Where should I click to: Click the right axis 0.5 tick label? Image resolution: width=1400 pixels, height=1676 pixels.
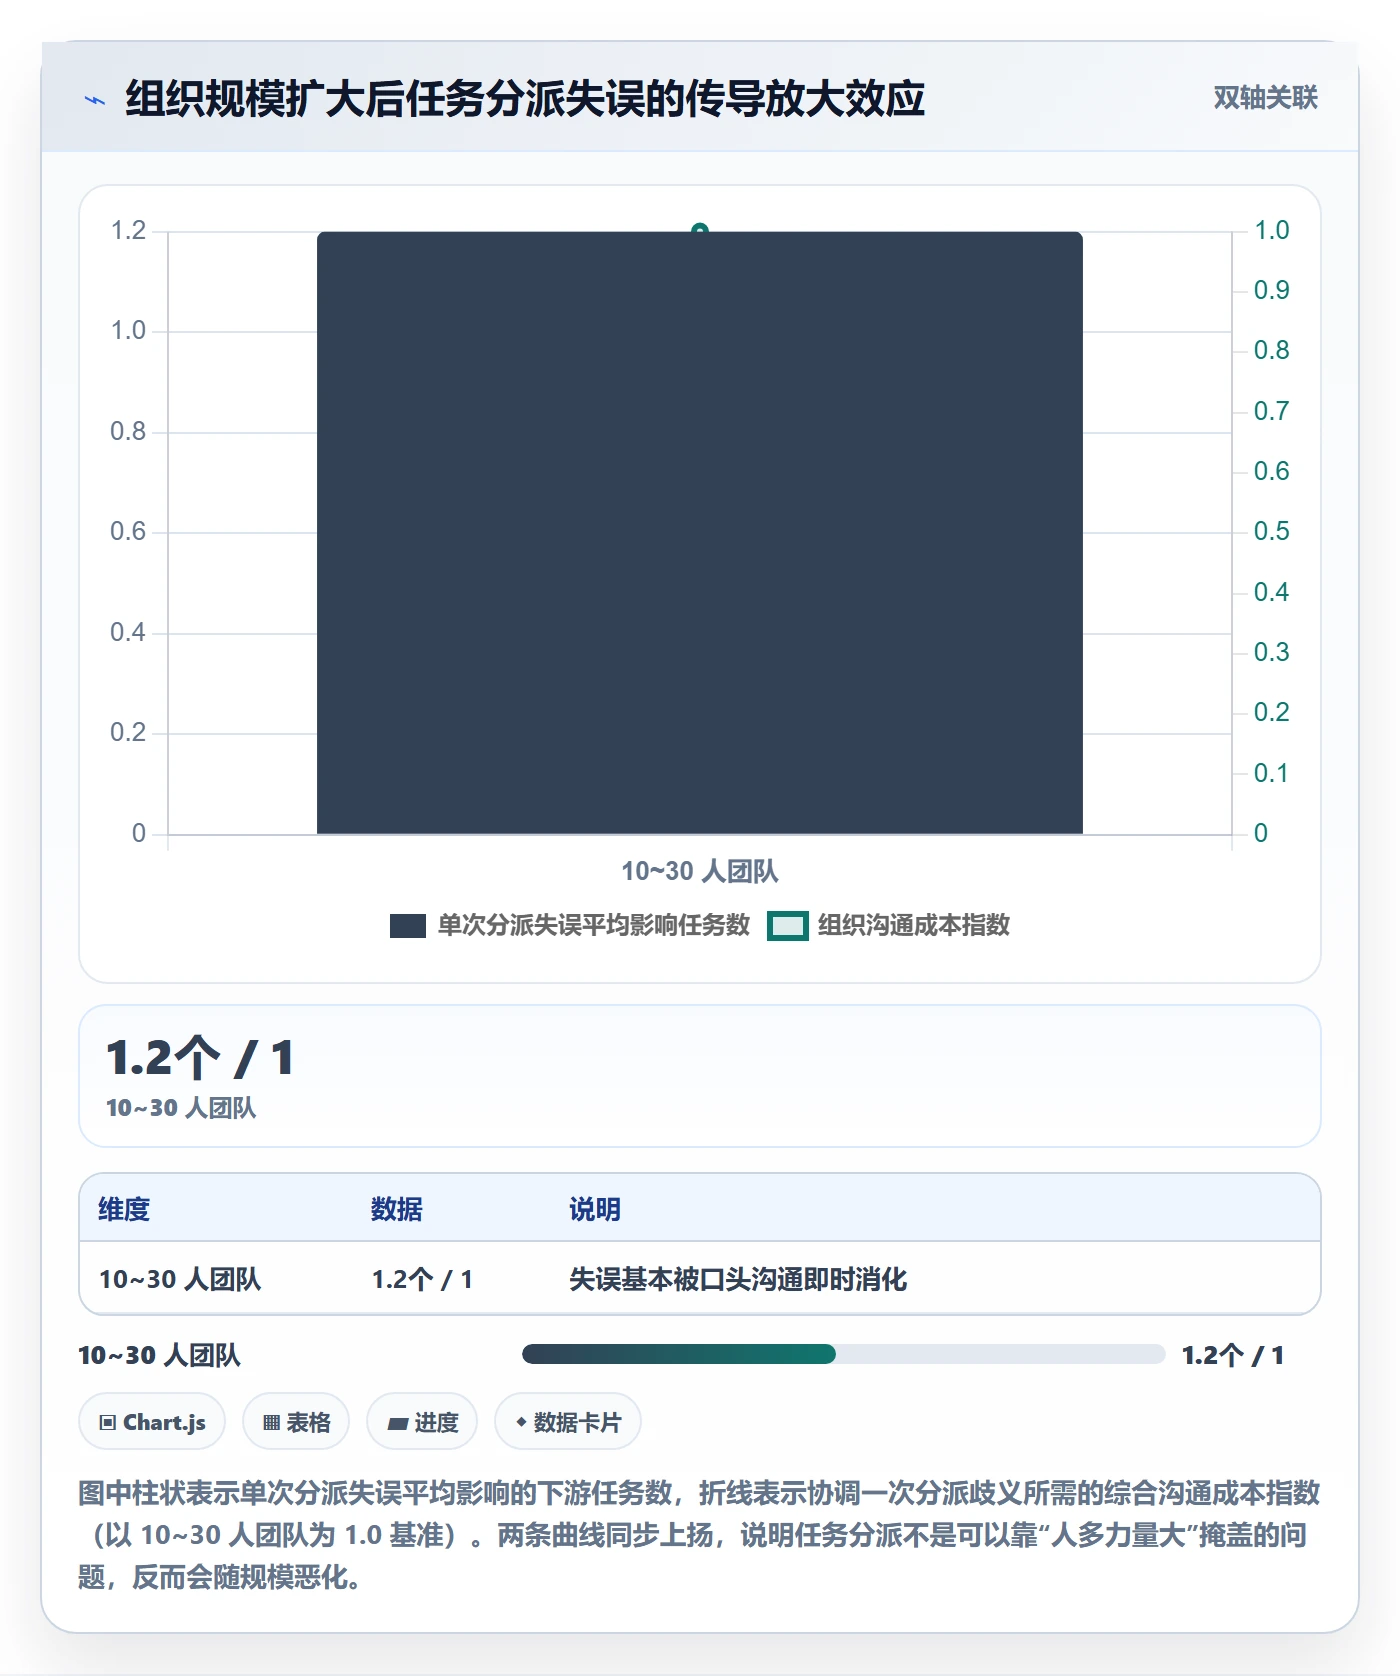[1272, 531]
